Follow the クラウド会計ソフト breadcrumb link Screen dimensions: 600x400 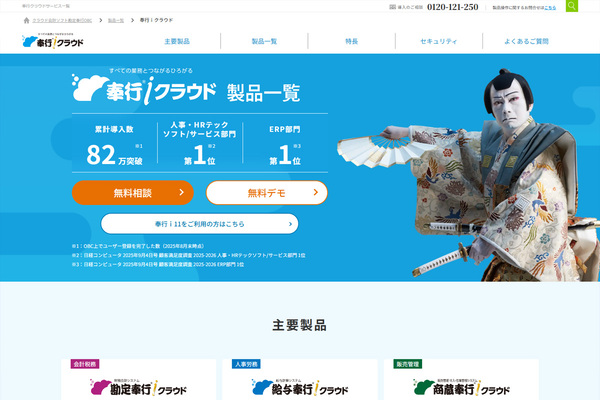(x=62, y=20)
